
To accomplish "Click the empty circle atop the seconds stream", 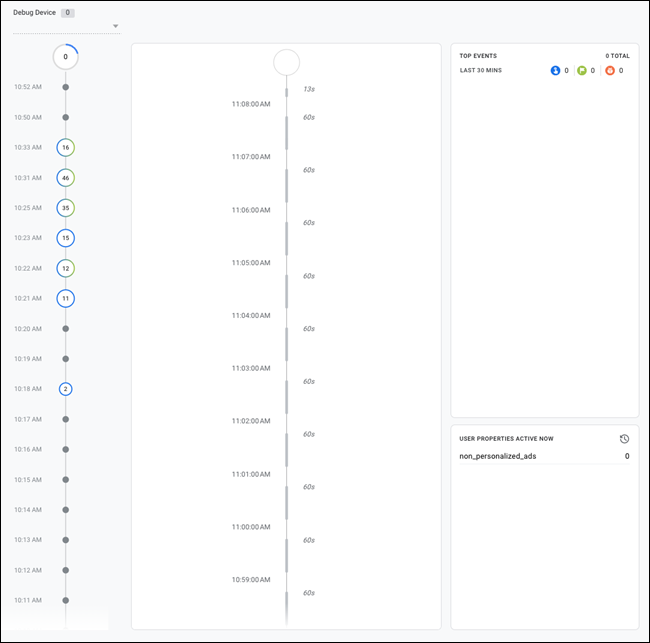I will coord(286,63).
